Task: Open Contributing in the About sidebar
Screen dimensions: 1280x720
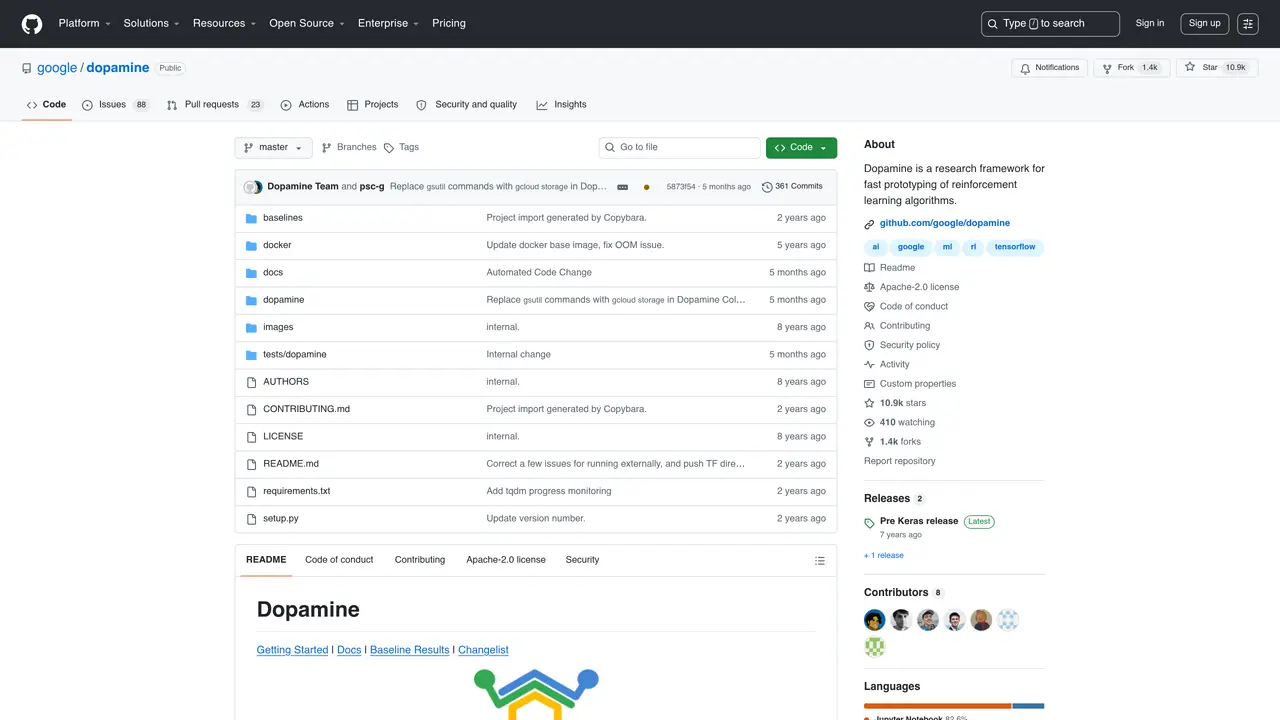Action: click(x=897, y=326)
